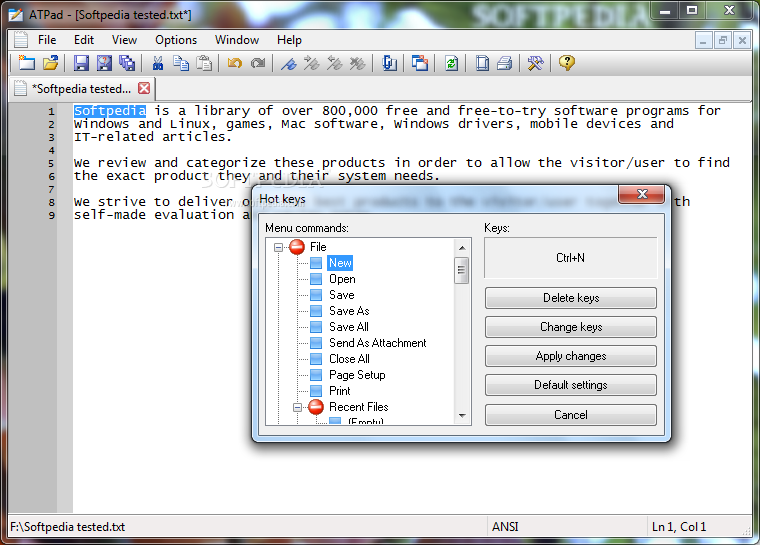This screenshot has width=760, height=545.
Task: Select New in the menu commands tree
Action: 340,263
